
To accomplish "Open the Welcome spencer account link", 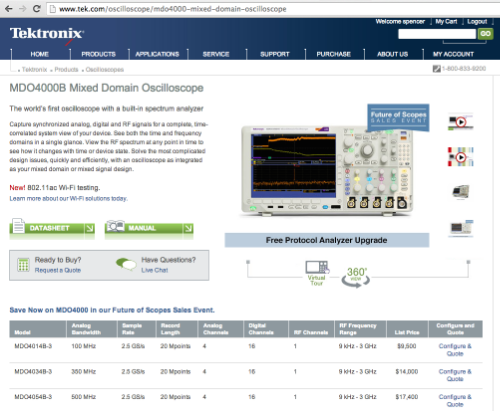I will point(400,22).
